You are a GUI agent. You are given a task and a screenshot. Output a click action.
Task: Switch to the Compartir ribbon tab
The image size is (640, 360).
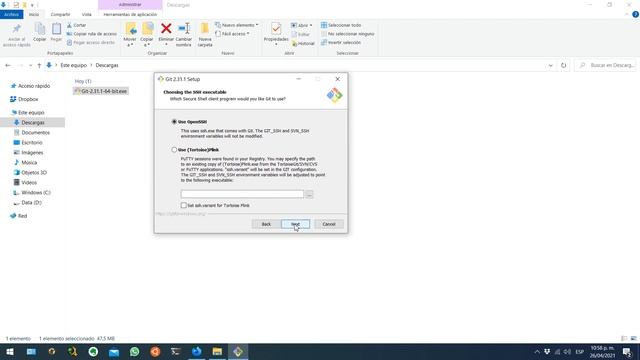[x=60, y=14]
